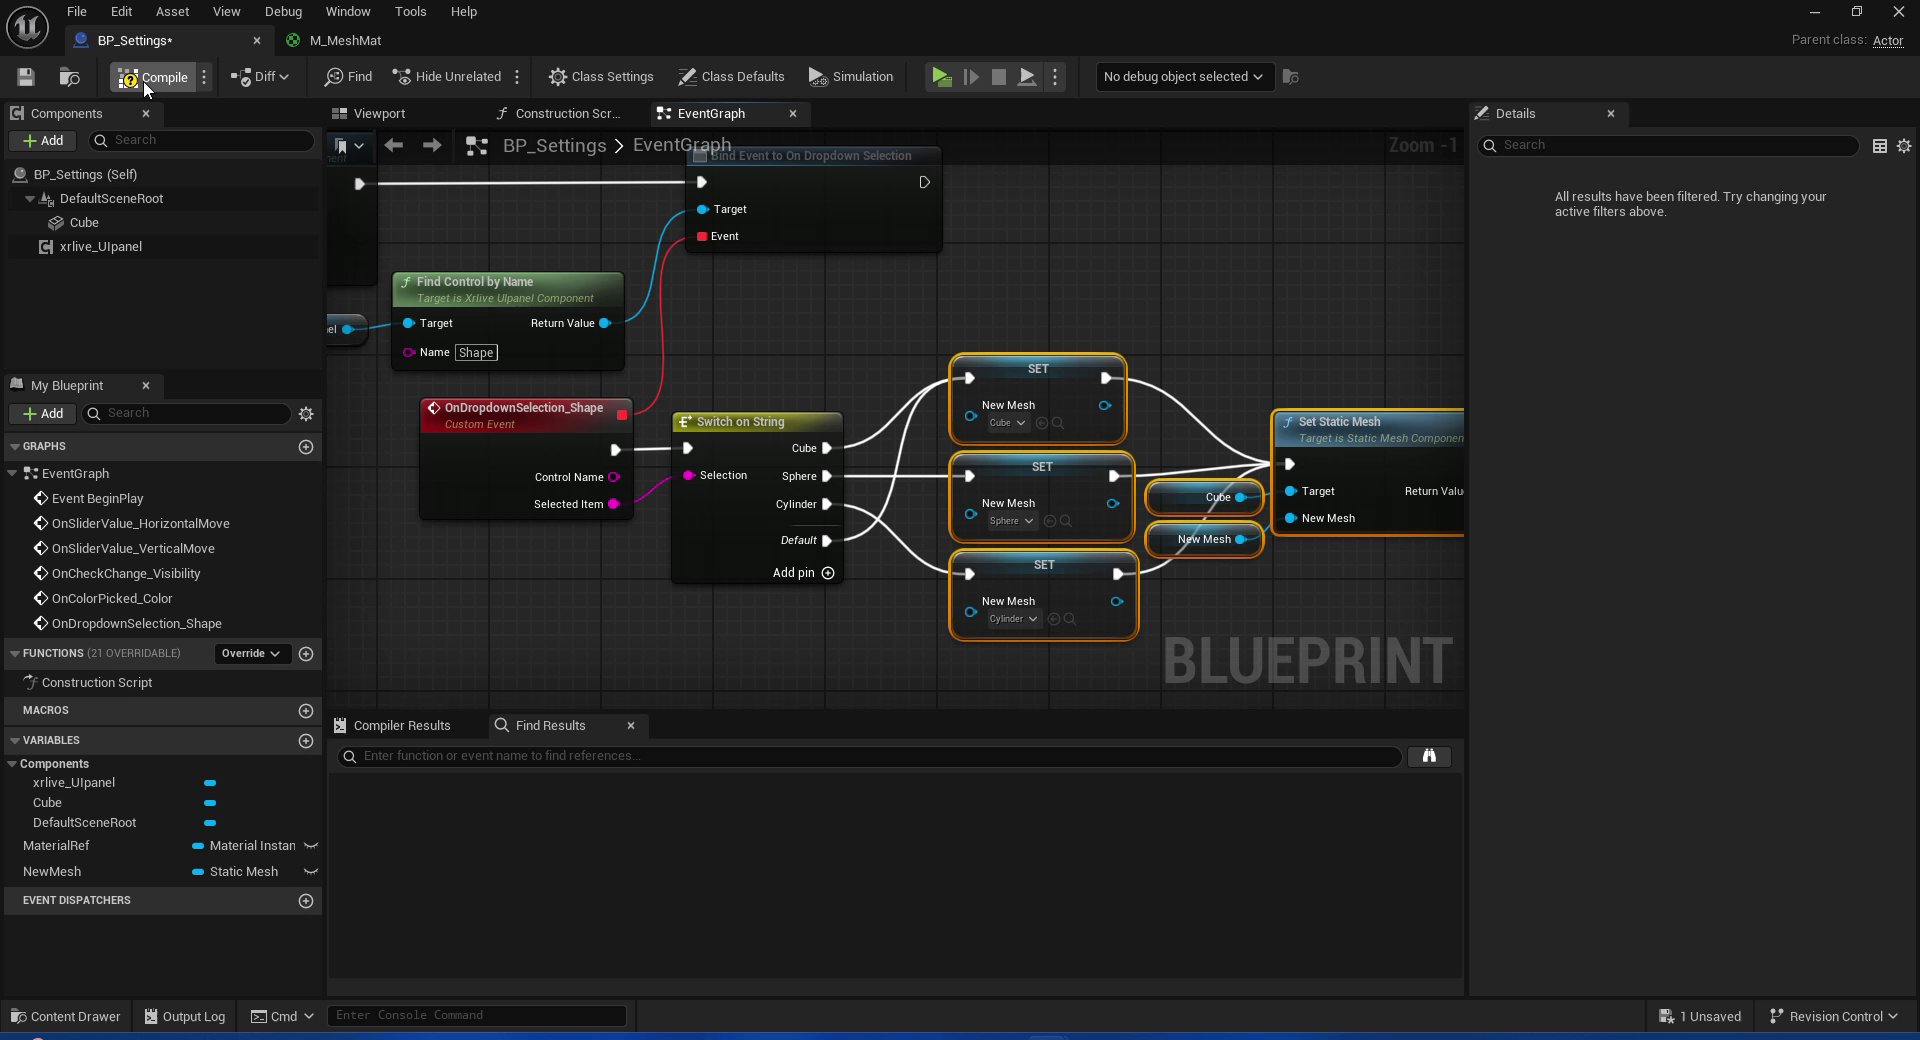Open the debug object selector dropdown
The width and height of the screenshot is (1920, 1040).
point(1184,77)
